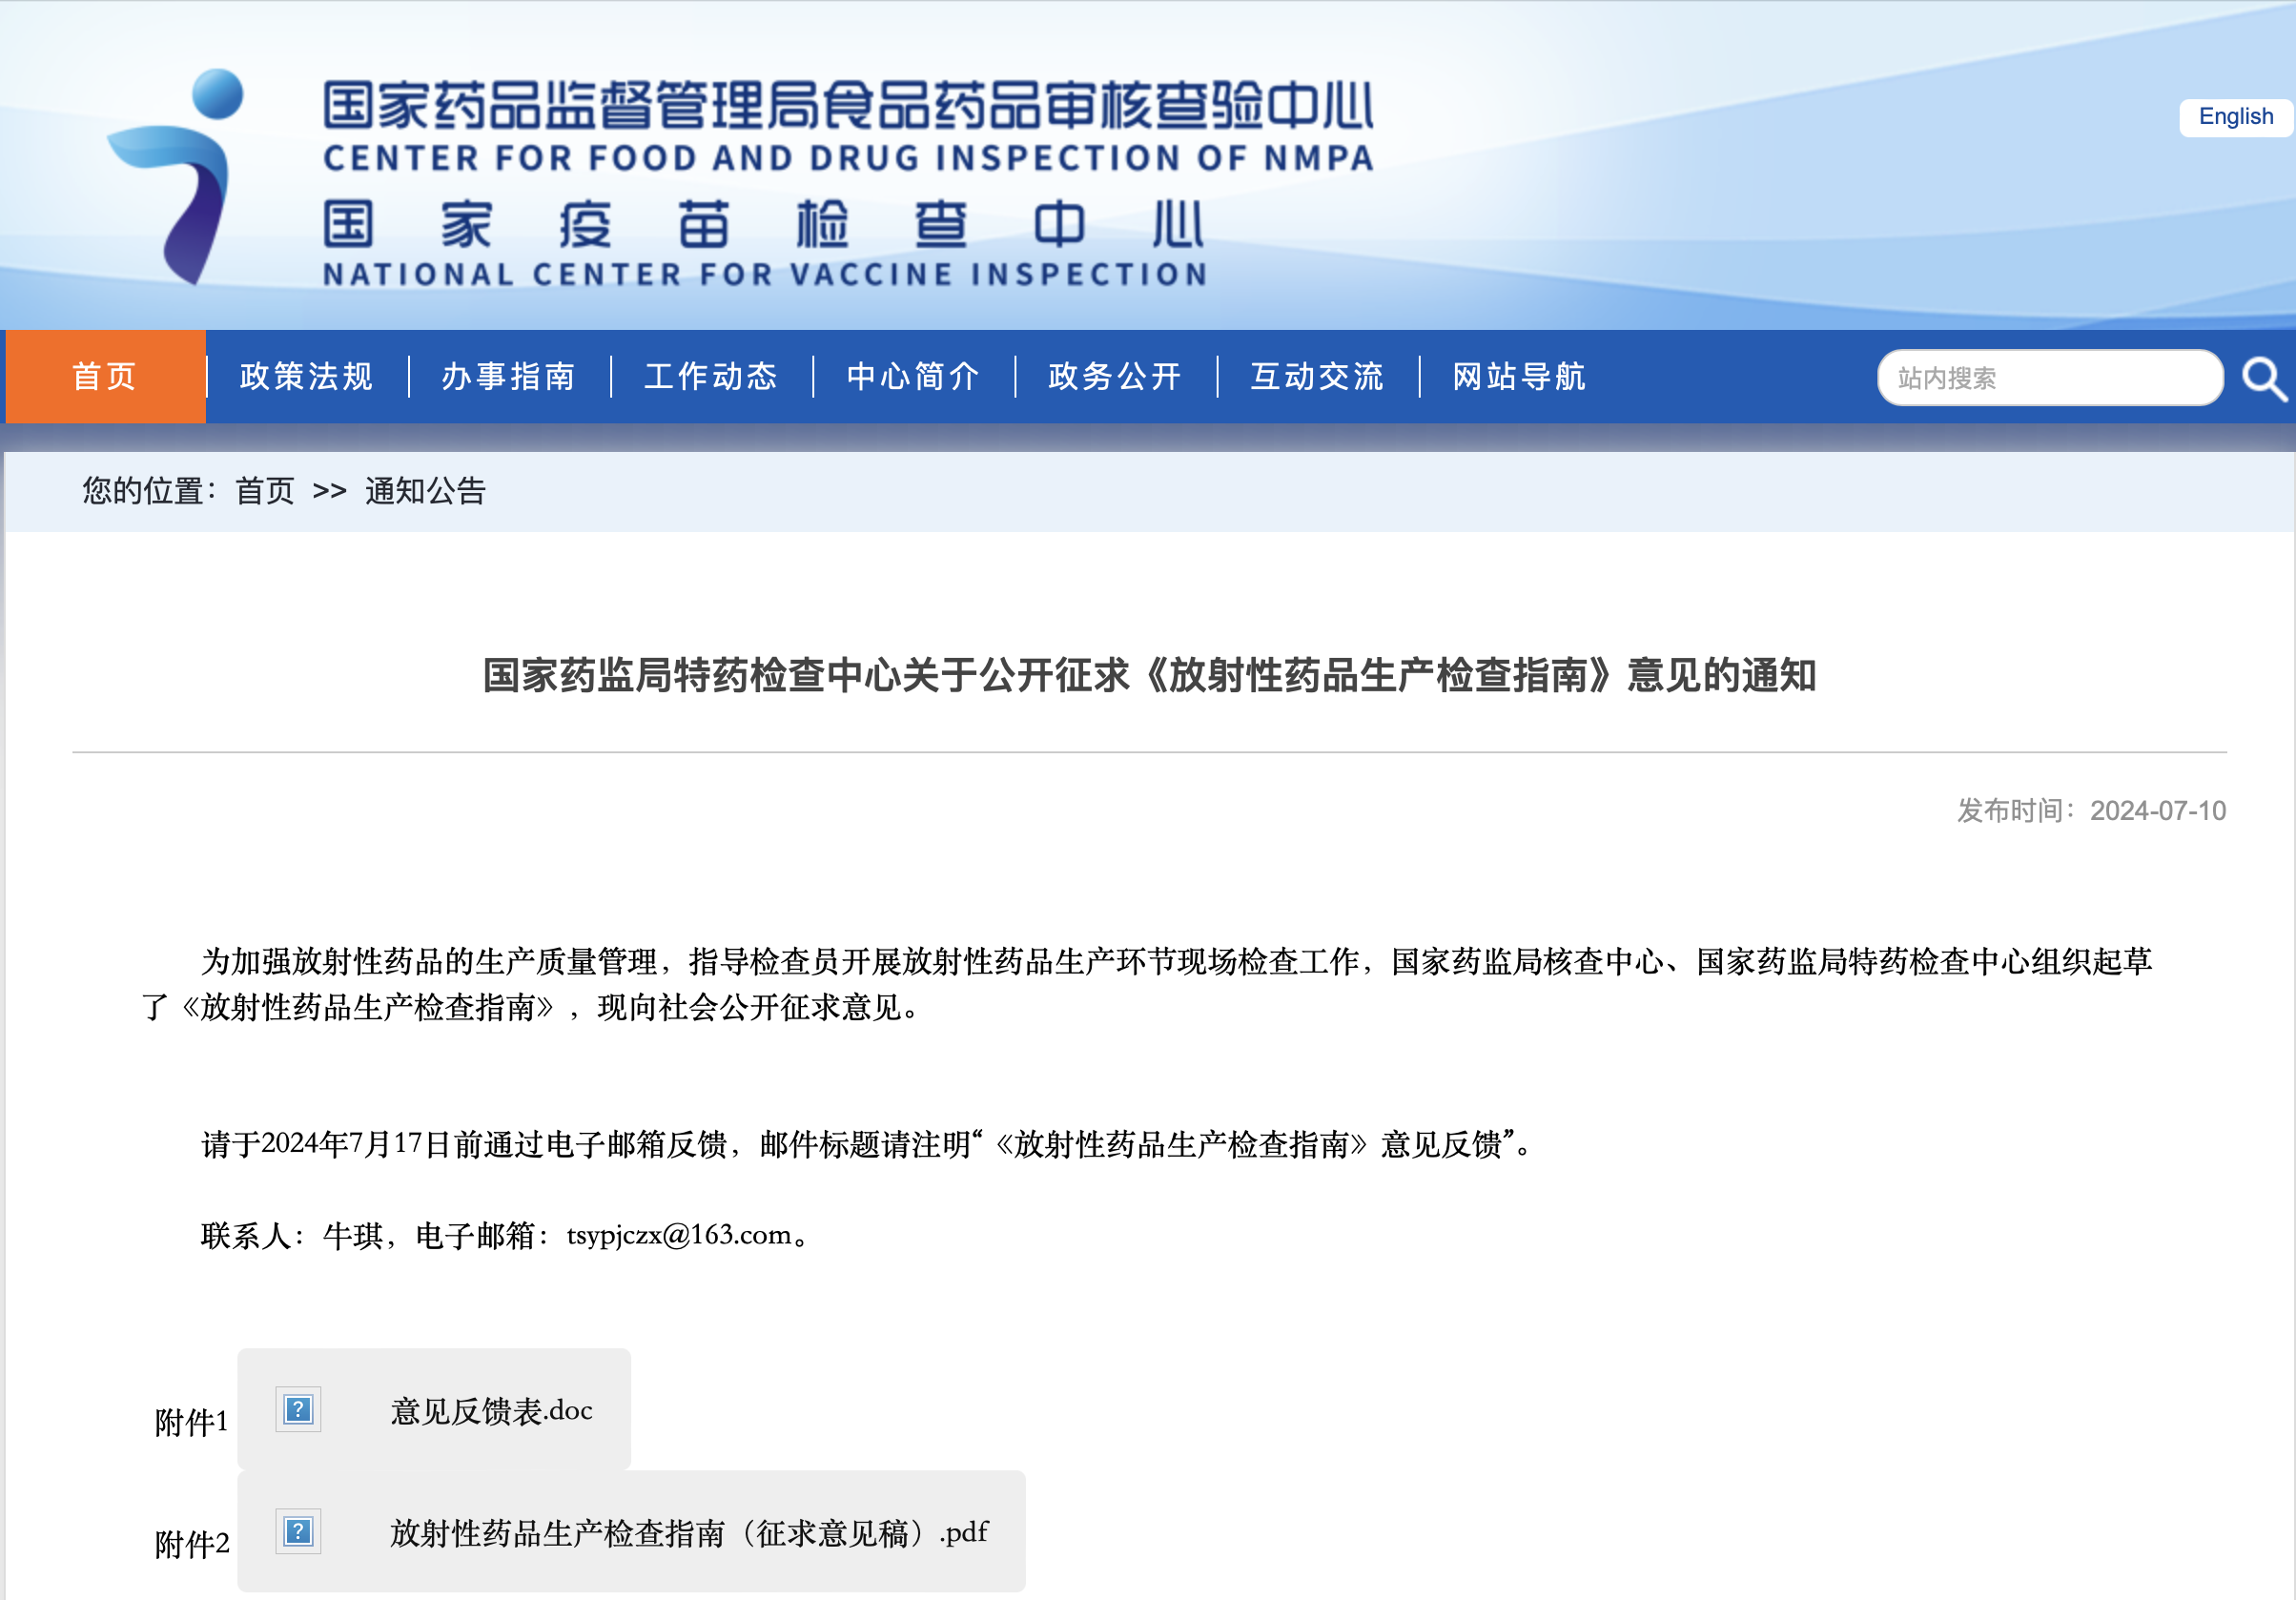Image resolution: width=2296 pixels, height=1600 pixels.
Task: Click the file icon beside the pdf attachment
Action: coord(298,1531)
